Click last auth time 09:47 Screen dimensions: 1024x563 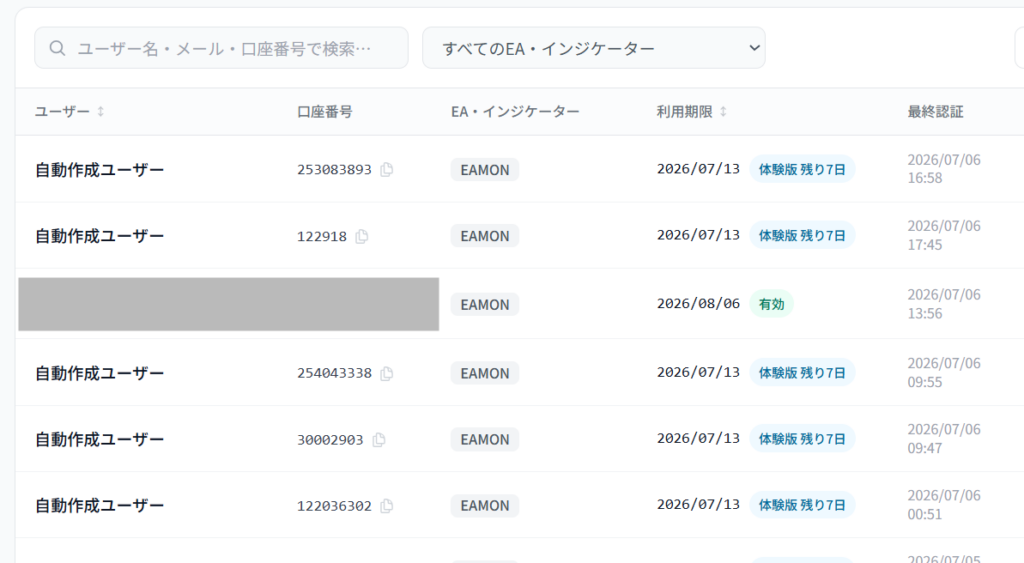[925, 448]
